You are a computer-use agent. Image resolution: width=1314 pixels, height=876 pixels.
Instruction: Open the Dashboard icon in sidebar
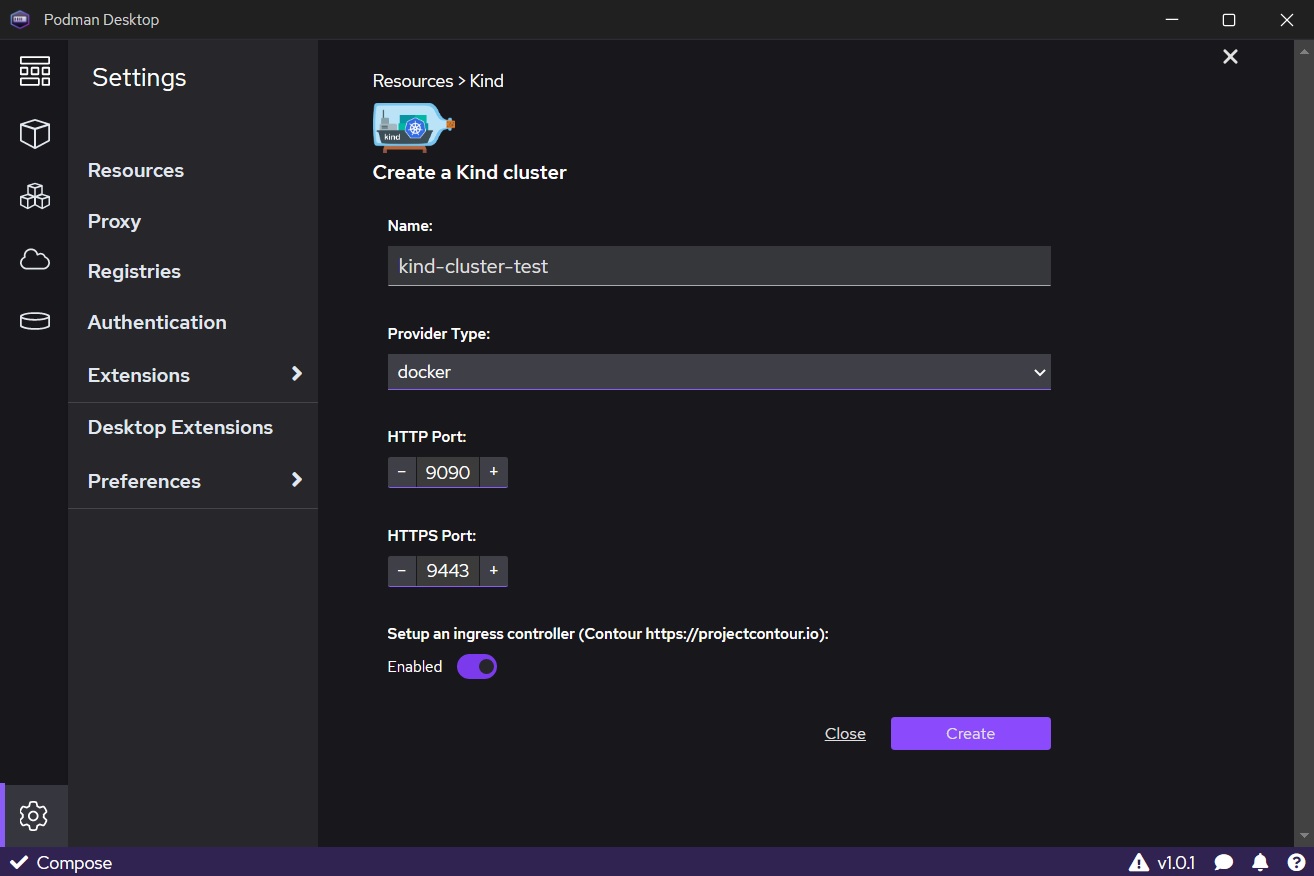(34, 71)
